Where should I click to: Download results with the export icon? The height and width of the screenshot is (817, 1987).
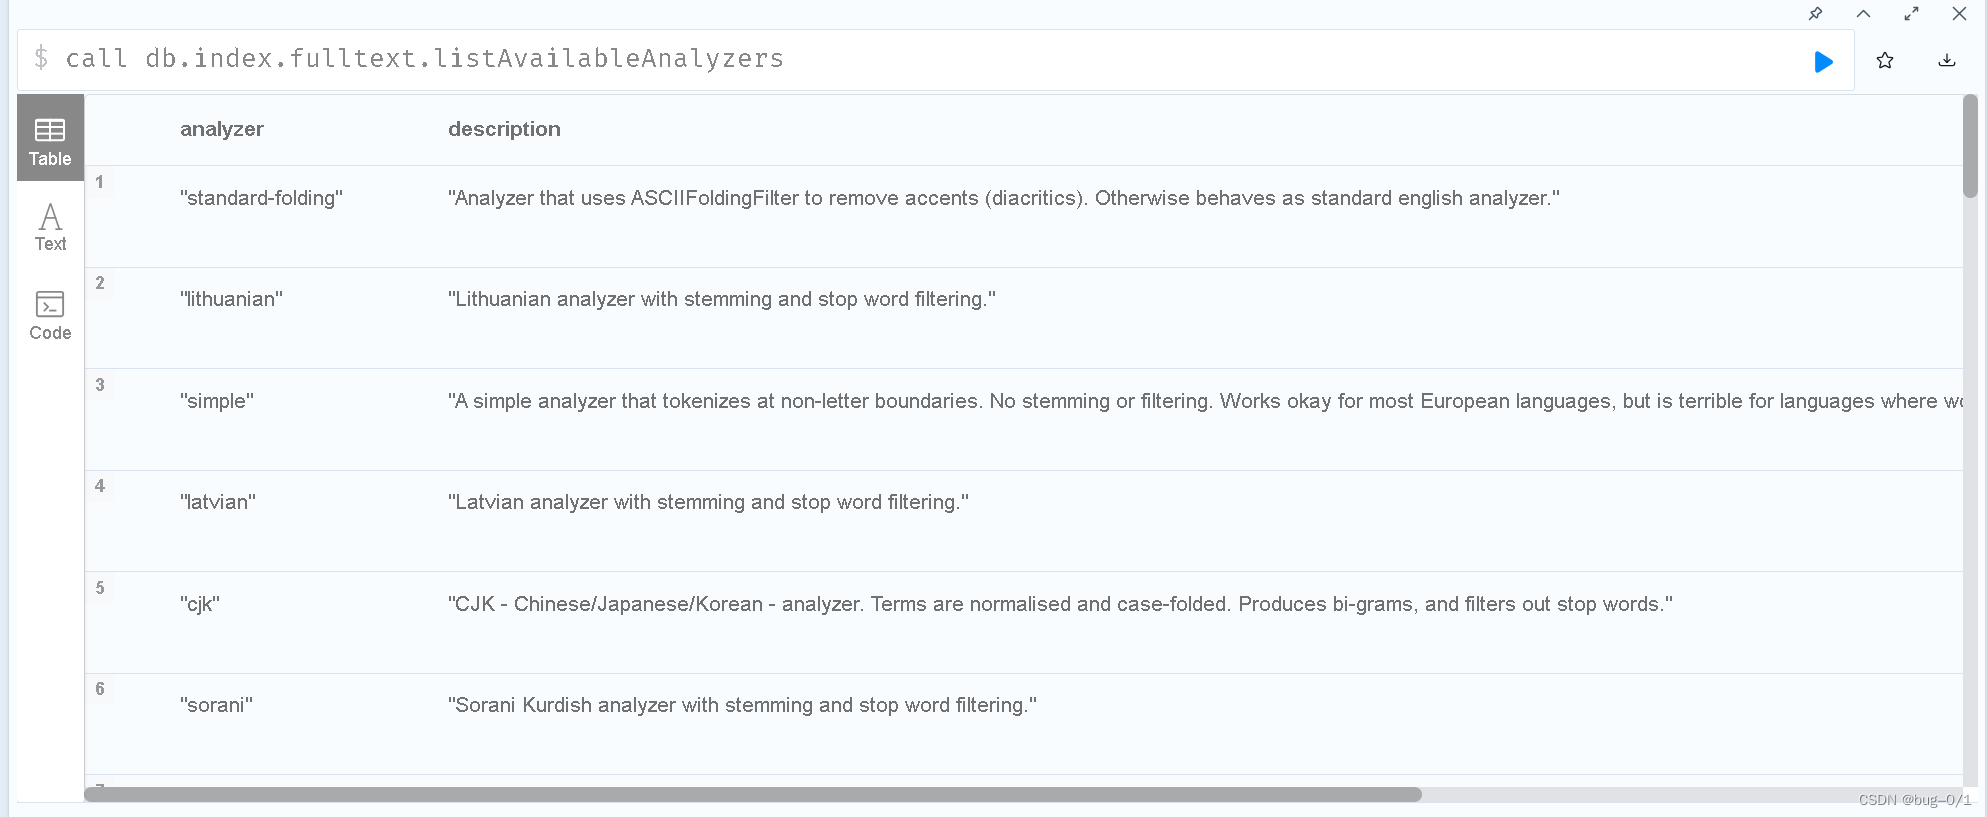click(1946, 61)
